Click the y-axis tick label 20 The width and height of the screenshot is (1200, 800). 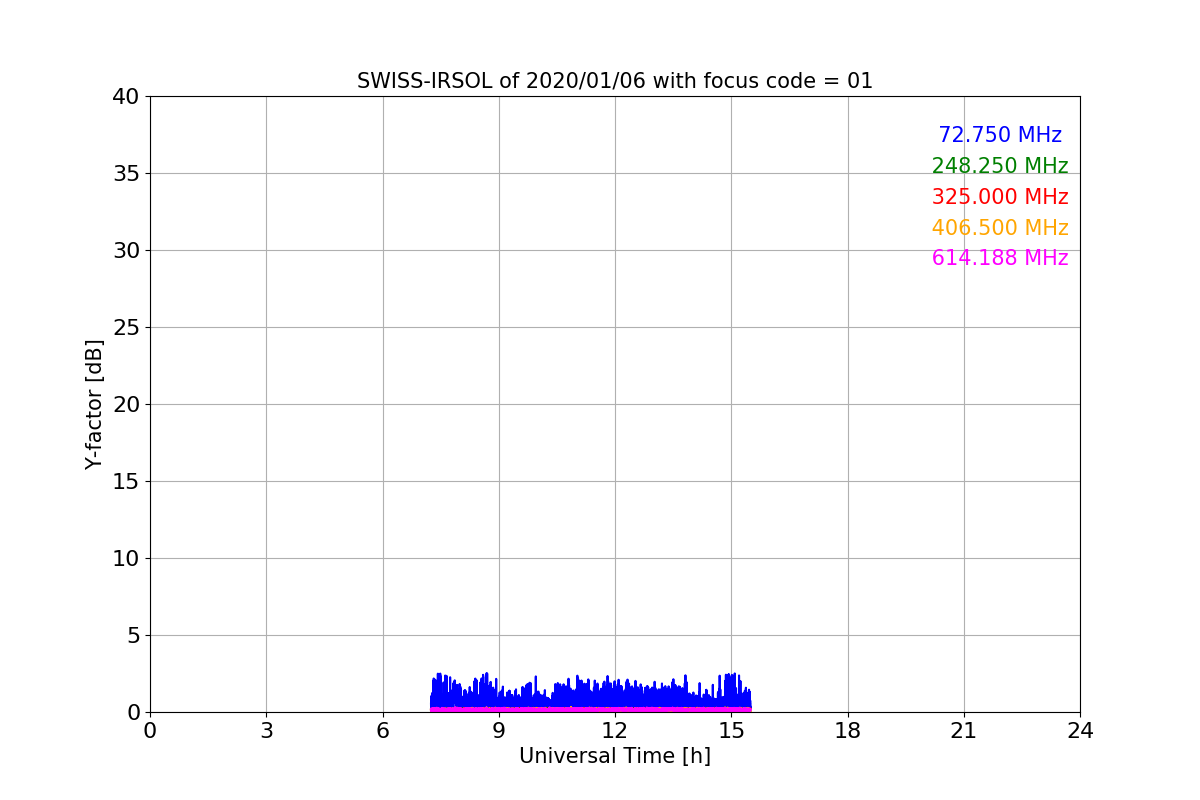point(126,405)
